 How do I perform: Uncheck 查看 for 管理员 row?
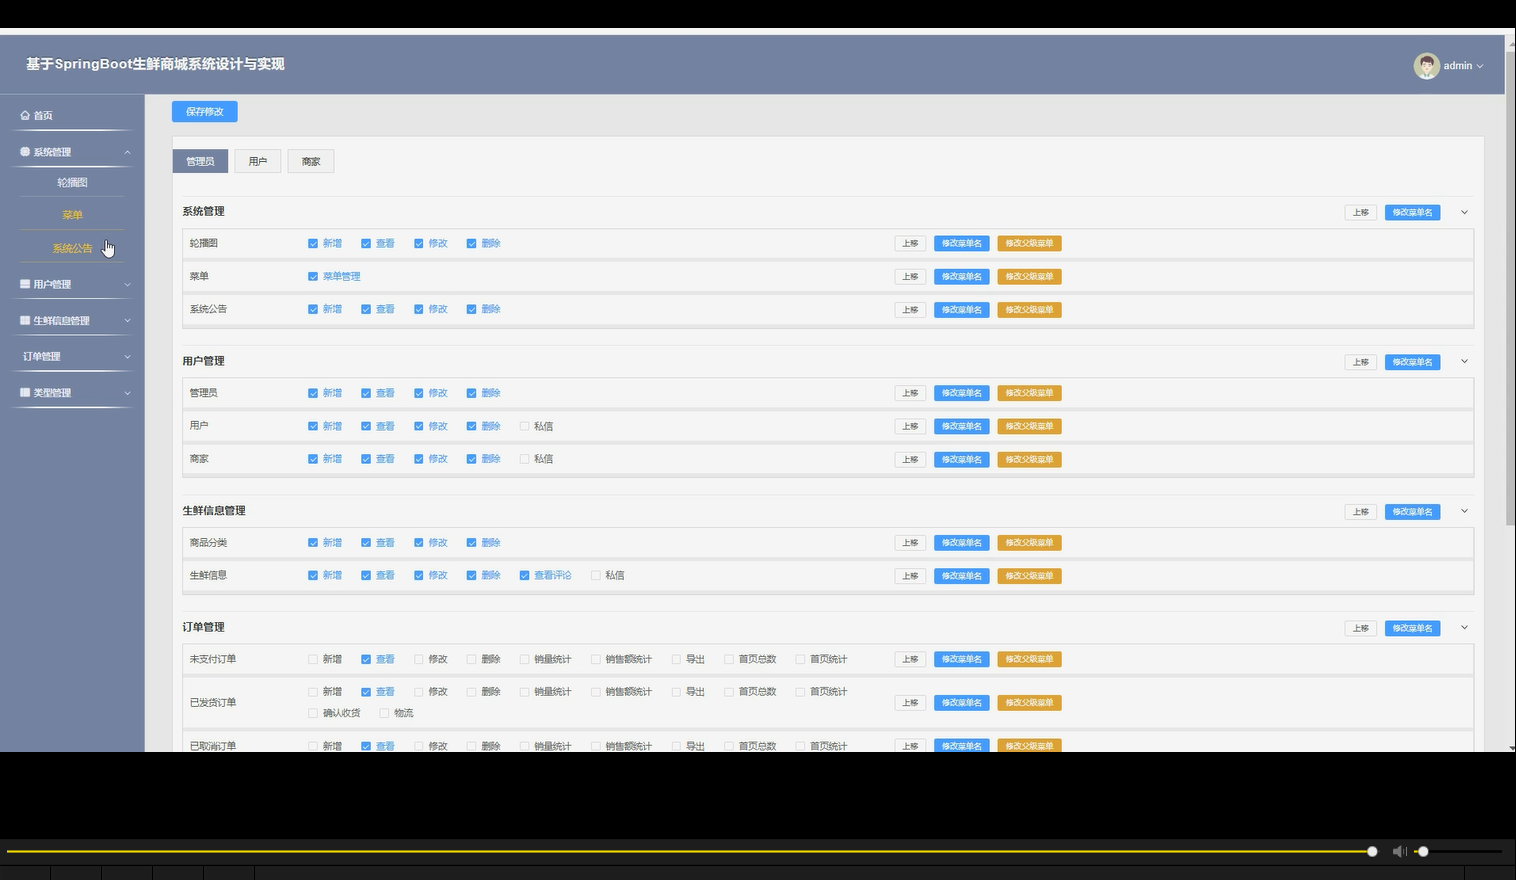click(366, 393)
